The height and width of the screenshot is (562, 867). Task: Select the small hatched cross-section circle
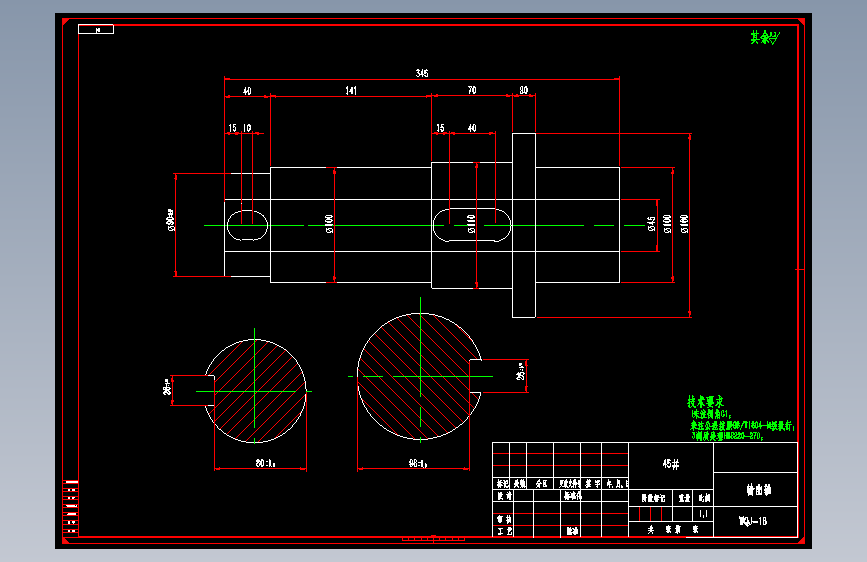(255, 391)
